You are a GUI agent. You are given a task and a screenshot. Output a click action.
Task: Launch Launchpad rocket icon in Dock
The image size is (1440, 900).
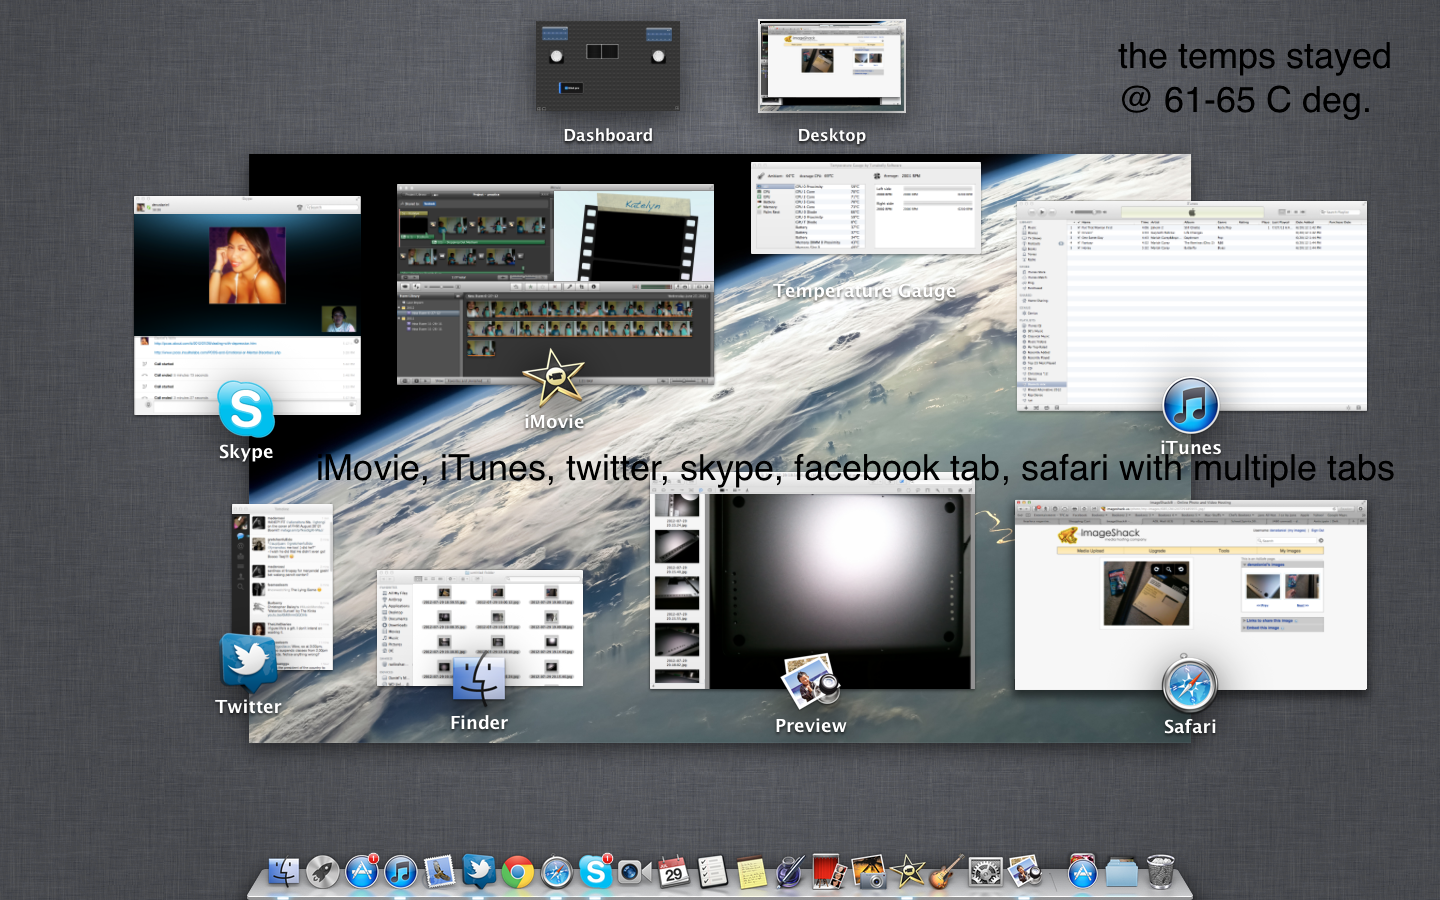click(322, 872)
